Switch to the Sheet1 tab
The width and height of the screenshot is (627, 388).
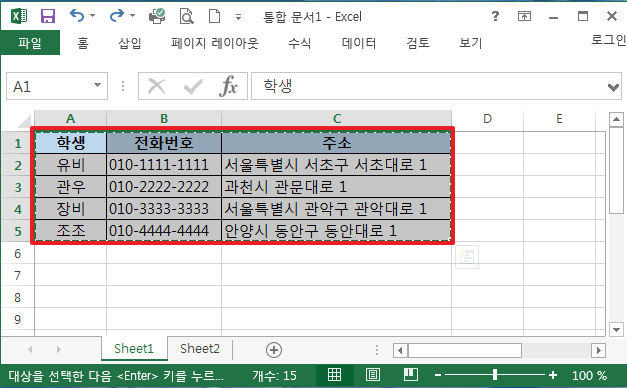[x=134, y=349]
